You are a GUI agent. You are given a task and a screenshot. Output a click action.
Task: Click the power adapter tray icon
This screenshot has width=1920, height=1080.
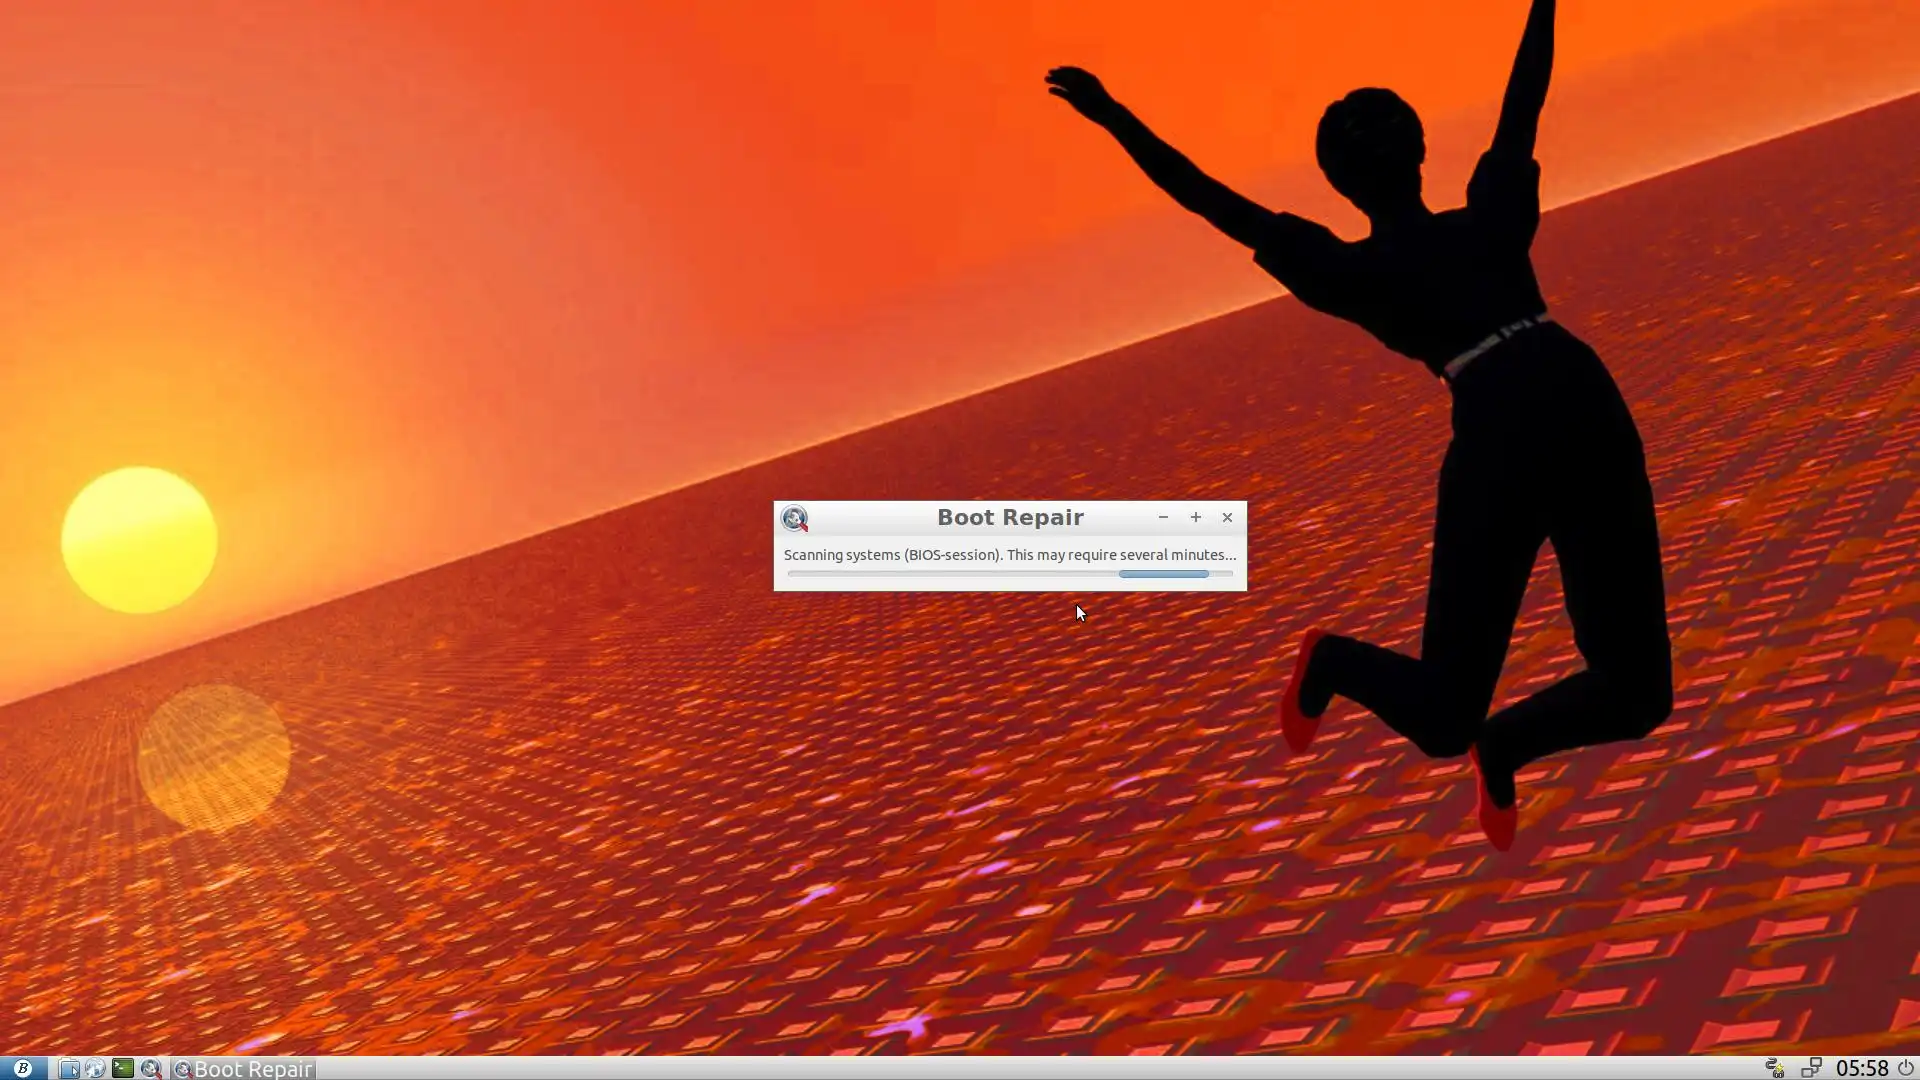[1774, 1068]
